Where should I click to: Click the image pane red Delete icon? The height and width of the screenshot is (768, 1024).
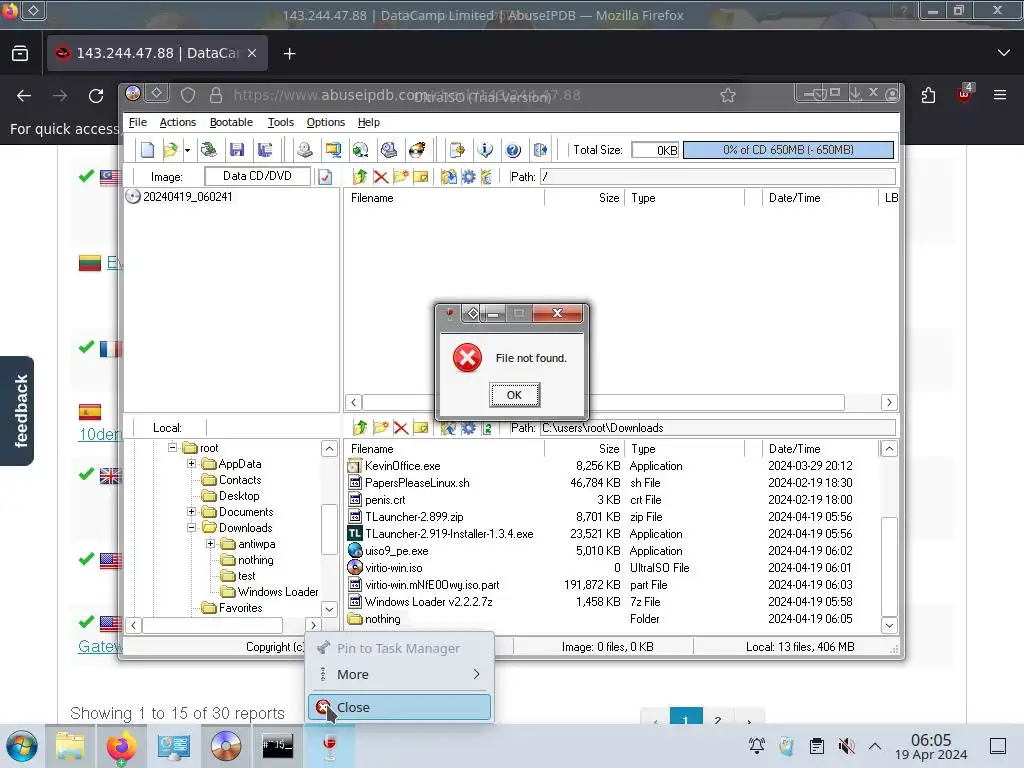[x=381, y=176]
